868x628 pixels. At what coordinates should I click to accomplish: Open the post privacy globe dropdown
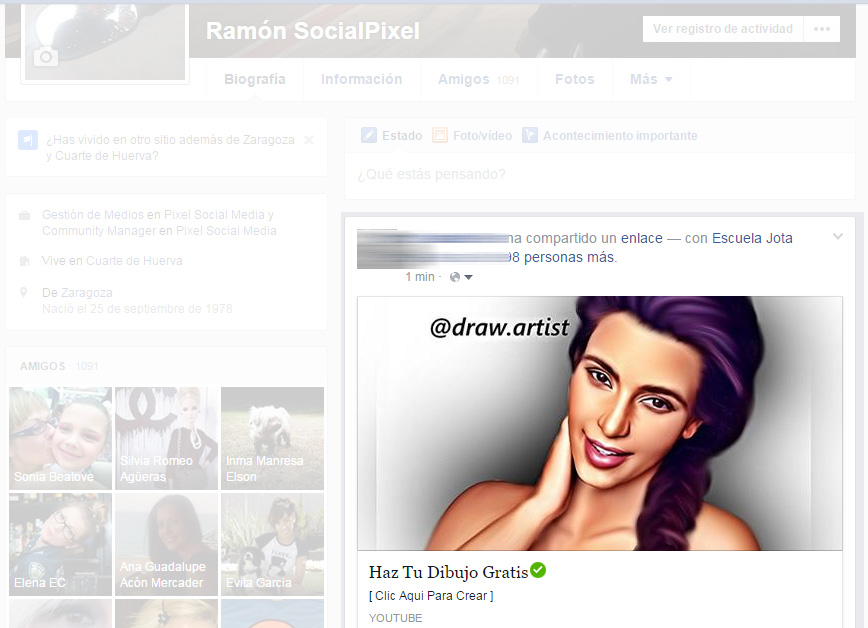point(461,277)
